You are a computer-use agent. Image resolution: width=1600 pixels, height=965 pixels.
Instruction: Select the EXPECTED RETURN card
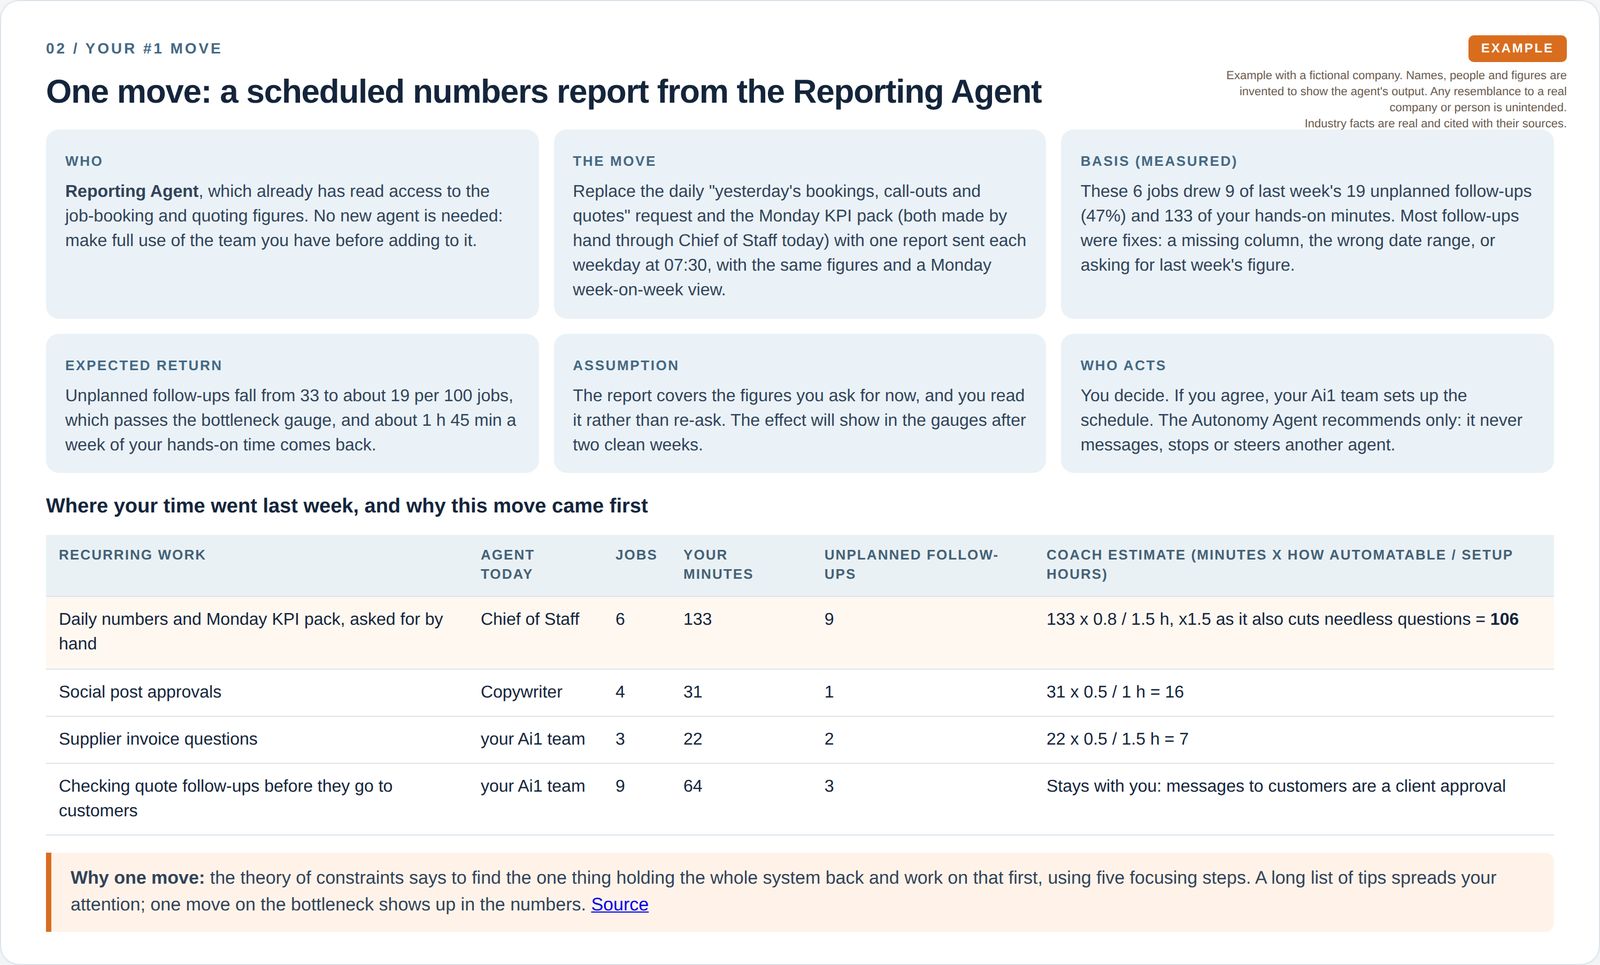[292, 403]
